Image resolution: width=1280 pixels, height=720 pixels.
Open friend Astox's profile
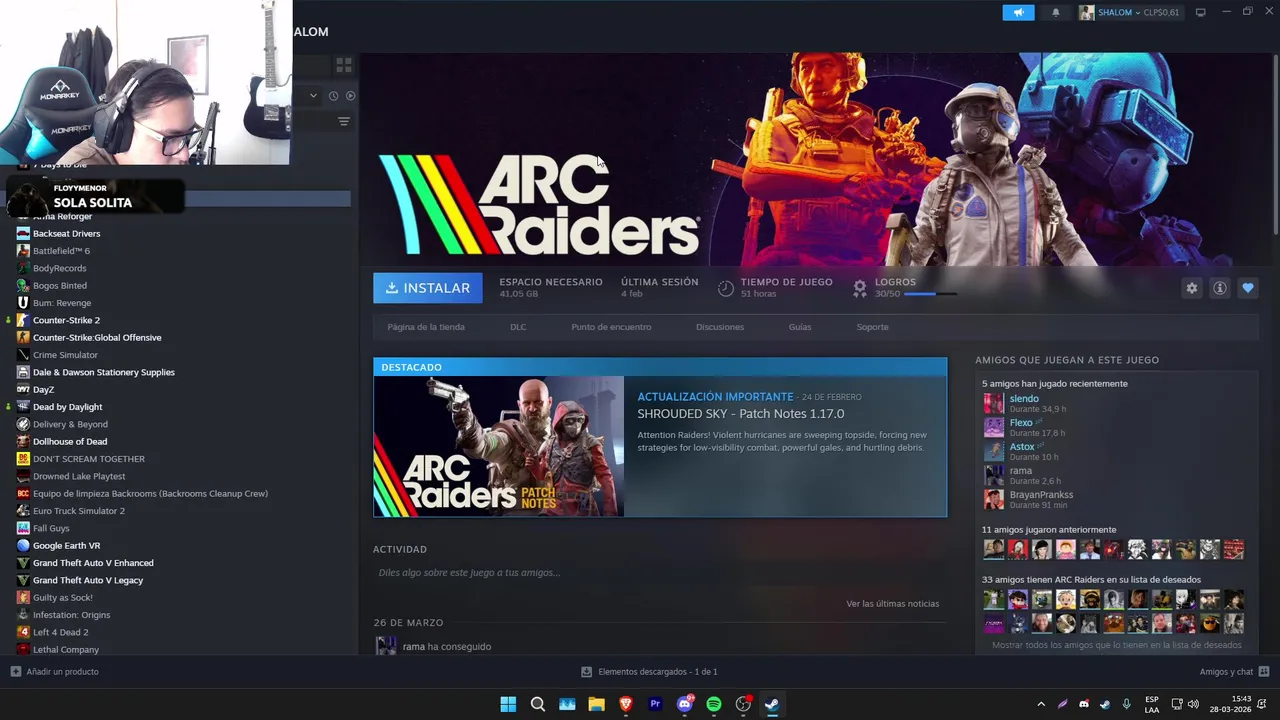point(1022,447)
